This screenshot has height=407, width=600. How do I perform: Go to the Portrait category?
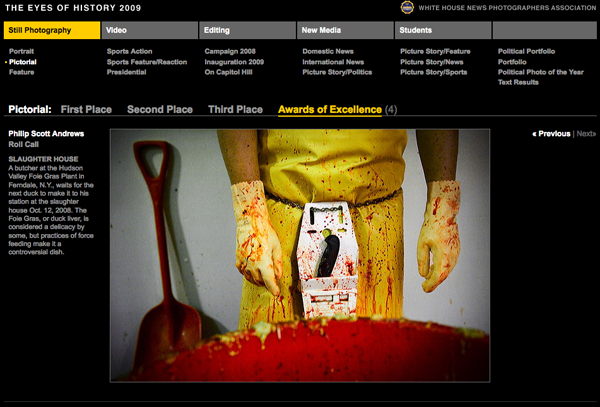[22, 50]
